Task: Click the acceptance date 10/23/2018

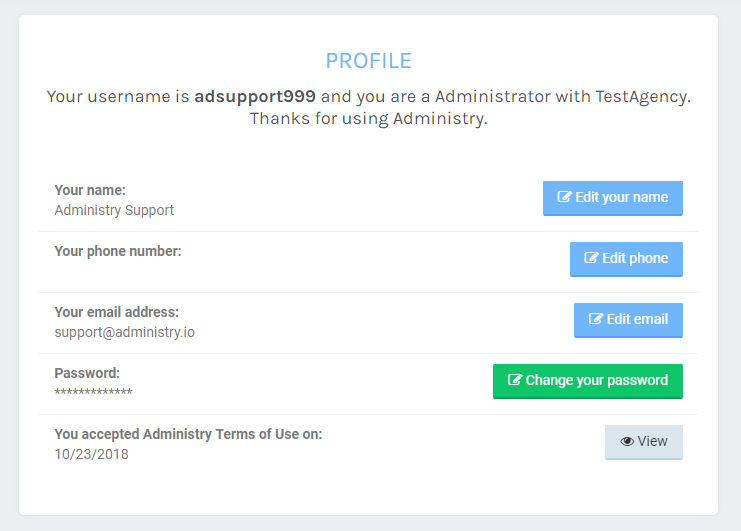Action: [x=91, y=454]
